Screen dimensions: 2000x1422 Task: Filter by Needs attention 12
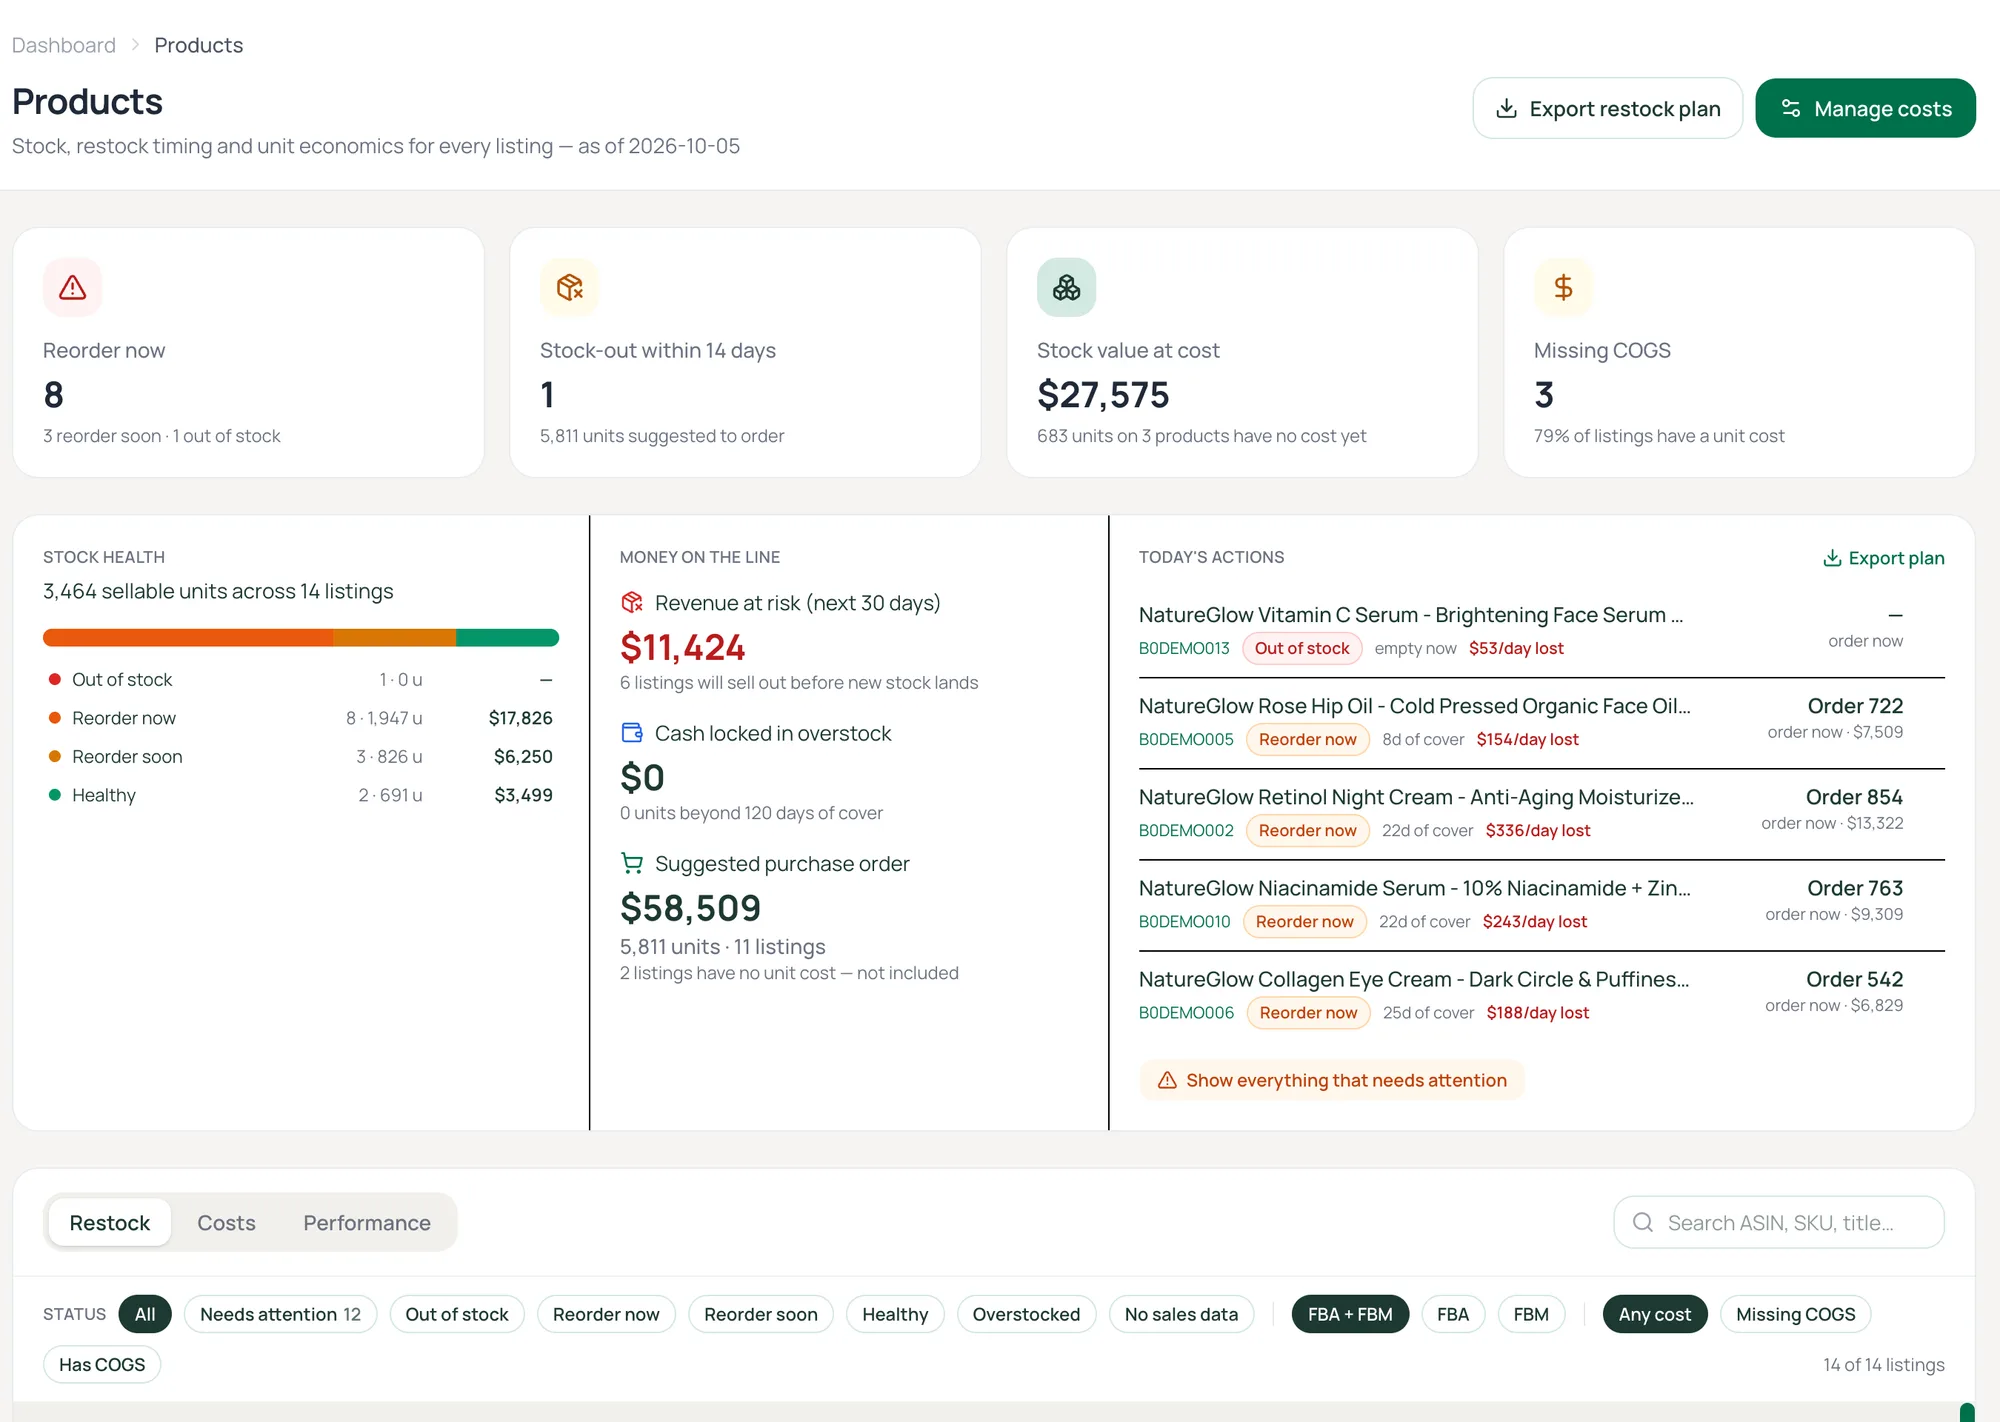(x=280, y=1314)
